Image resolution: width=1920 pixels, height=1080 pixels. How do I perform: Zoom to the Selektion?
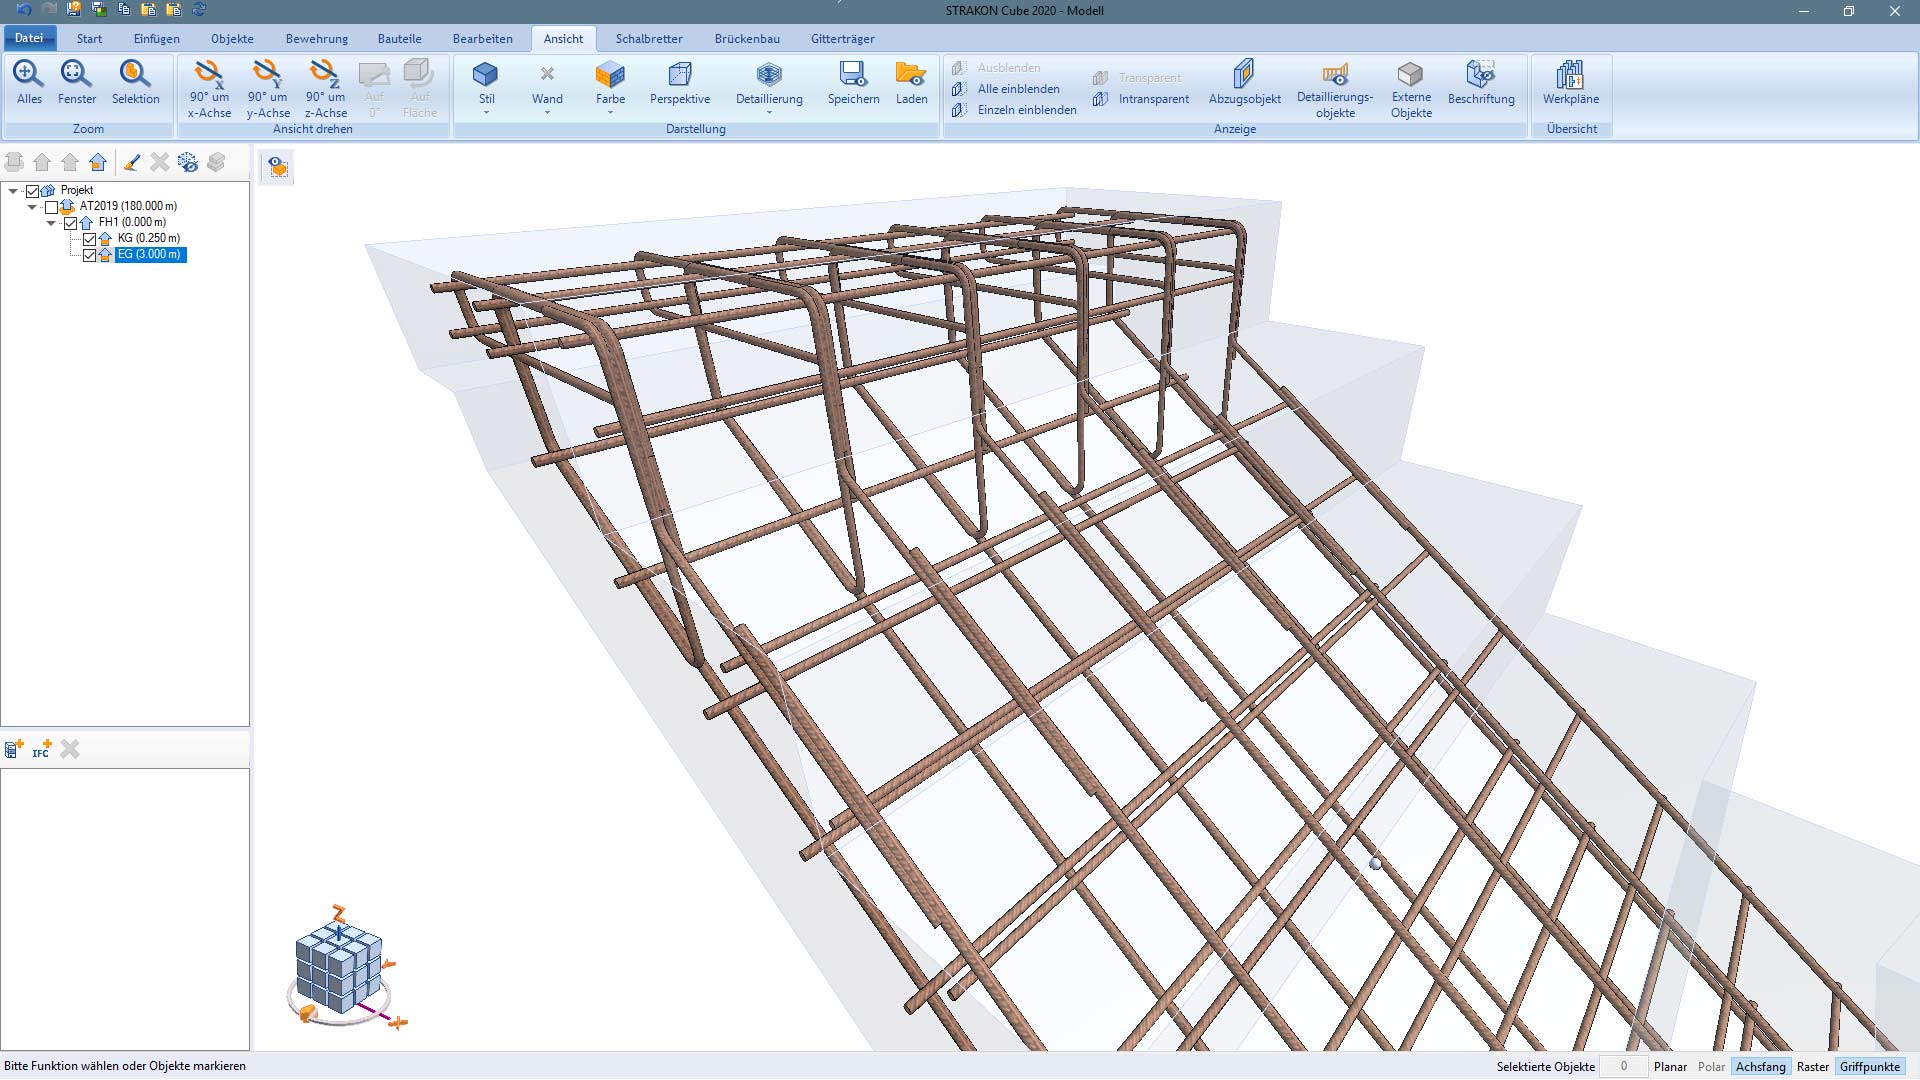tap(135, 82)
